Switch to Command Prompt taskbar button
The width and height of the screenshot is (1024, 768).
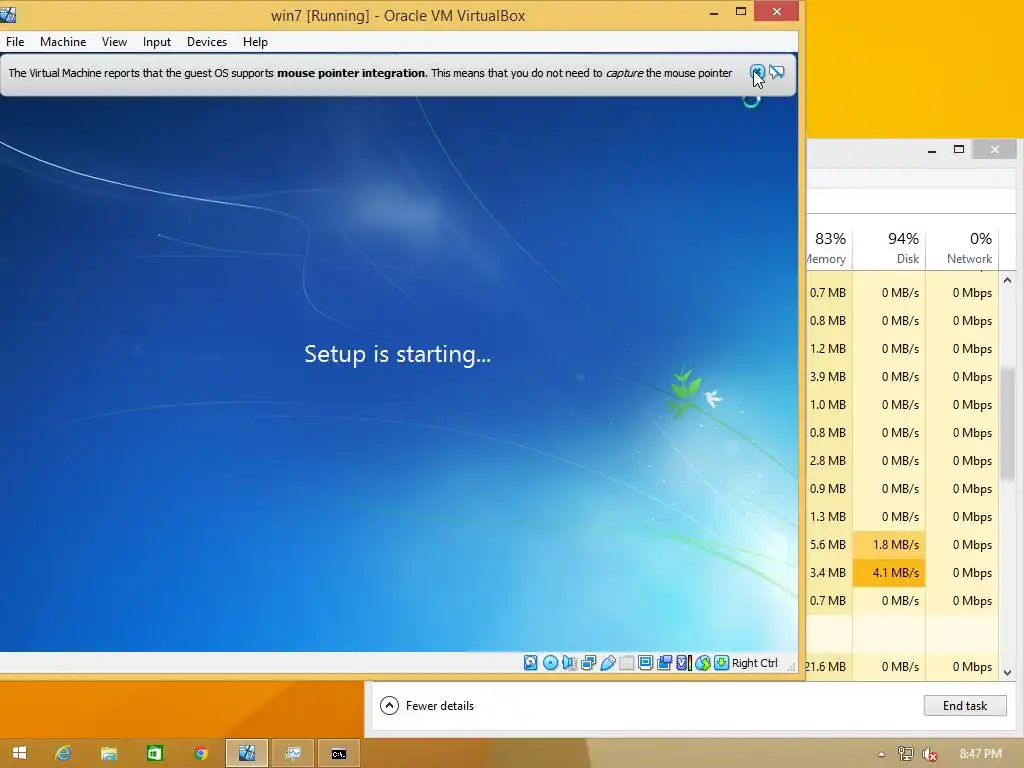[x=339, y=753]
